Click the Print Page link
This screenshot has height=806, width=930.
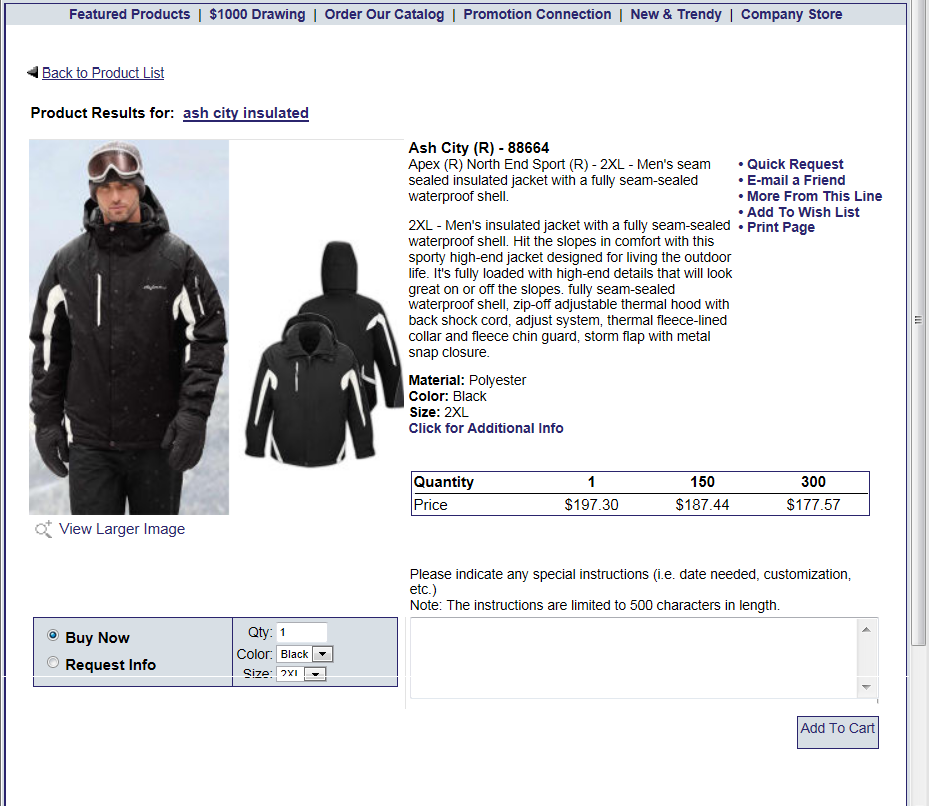781,227
